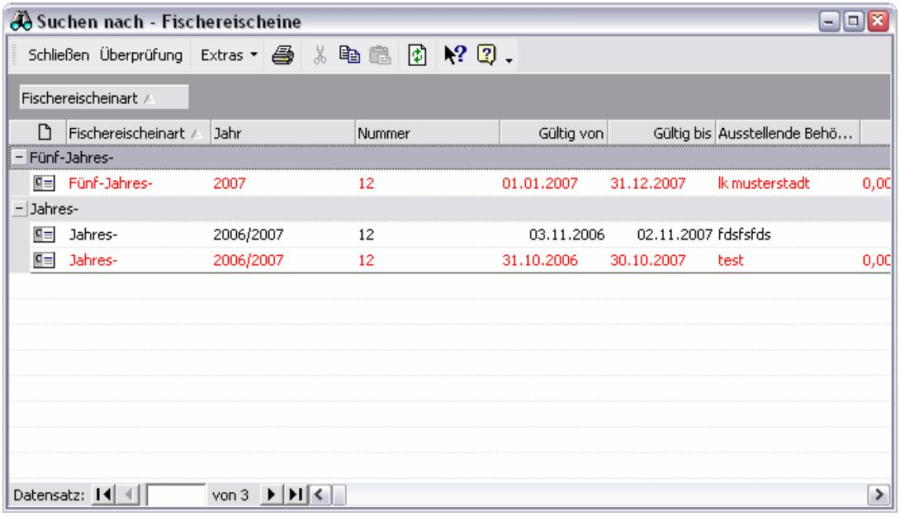Go to the next record
900x516 pixels.
point(270,495)
